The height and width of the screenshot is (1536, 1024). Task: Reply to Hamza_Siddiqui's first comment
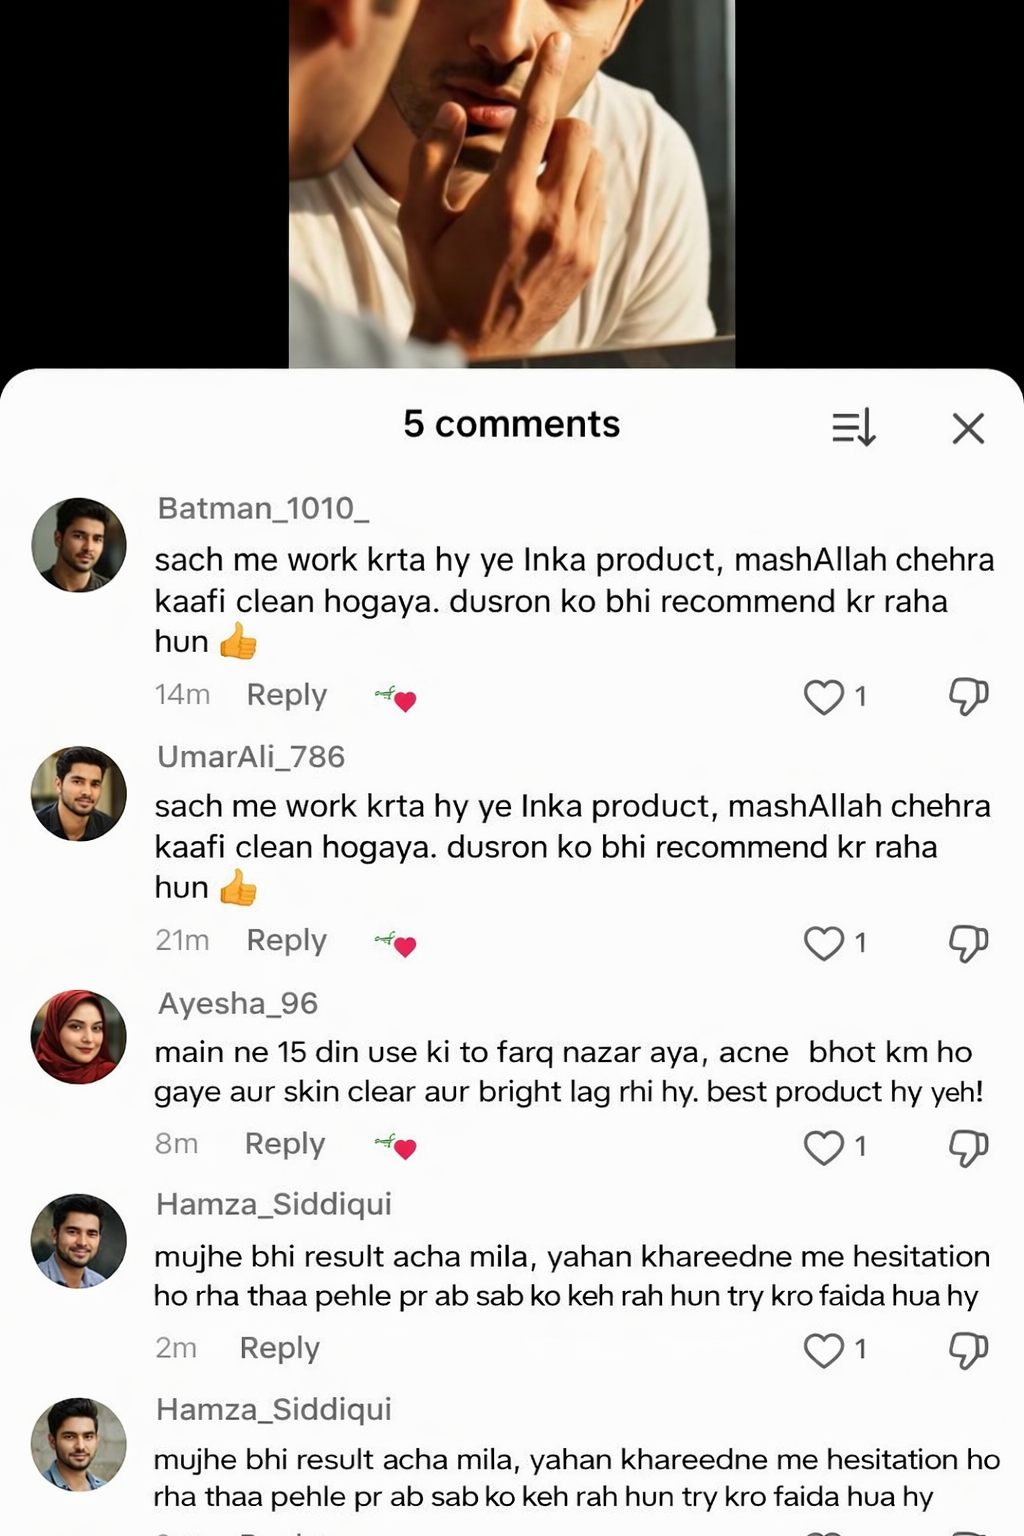click(x=279, y=1348)
